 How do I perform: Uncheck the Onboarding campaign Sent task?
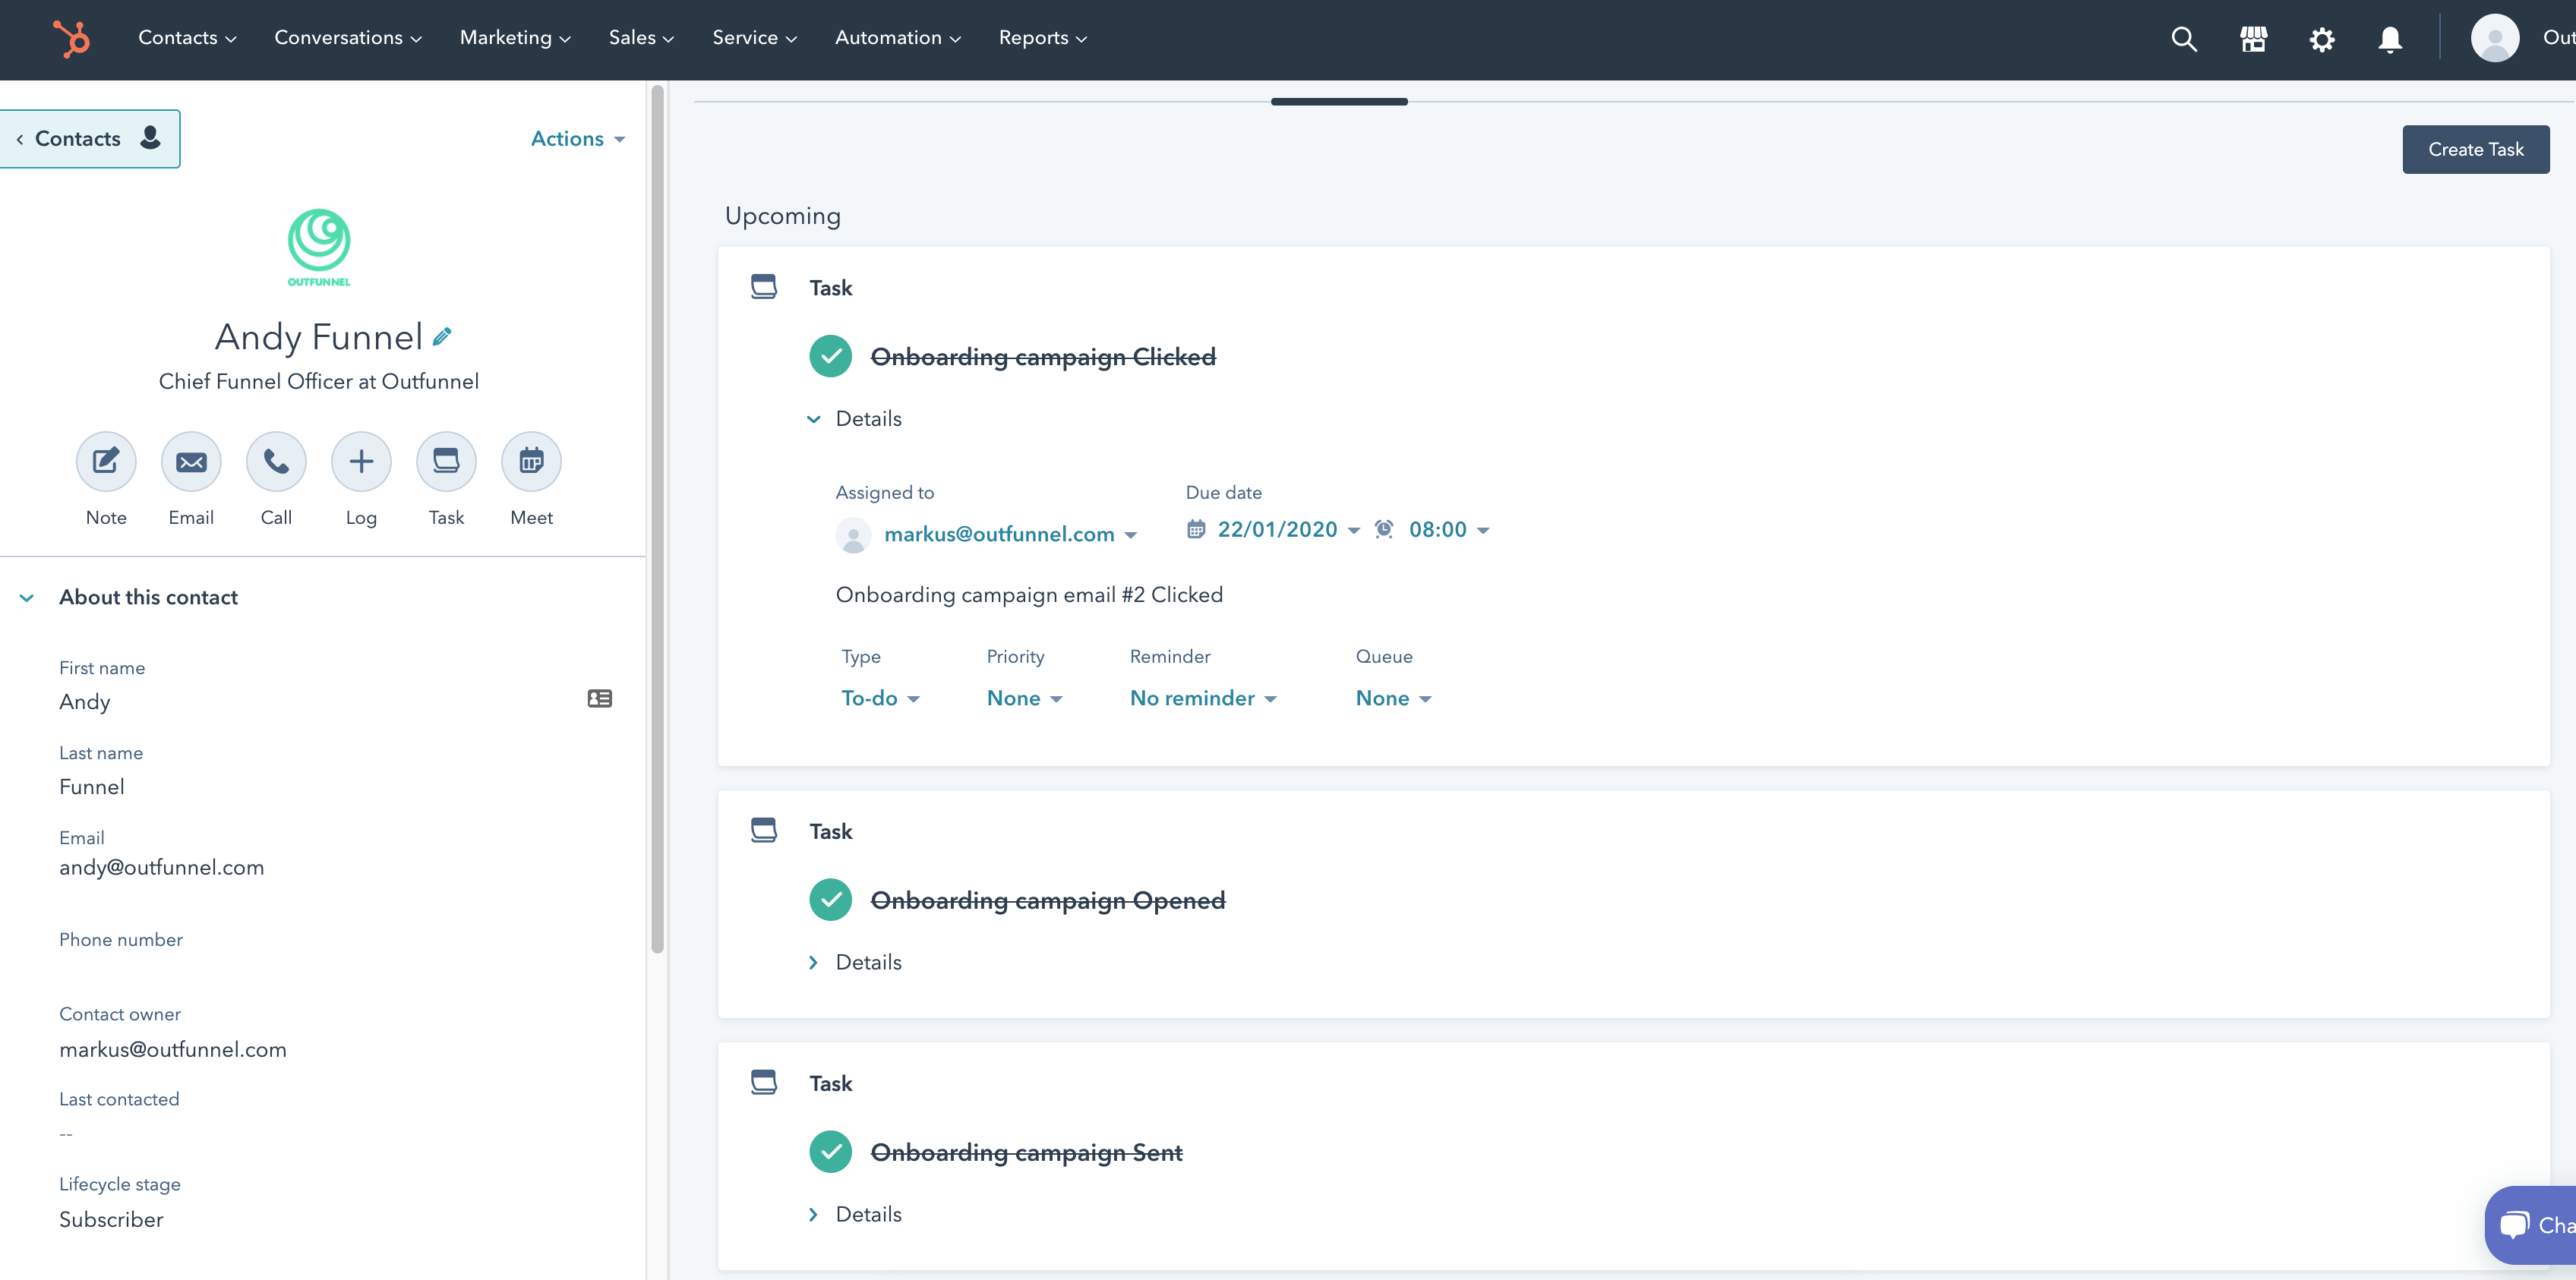coord(830,1151)
